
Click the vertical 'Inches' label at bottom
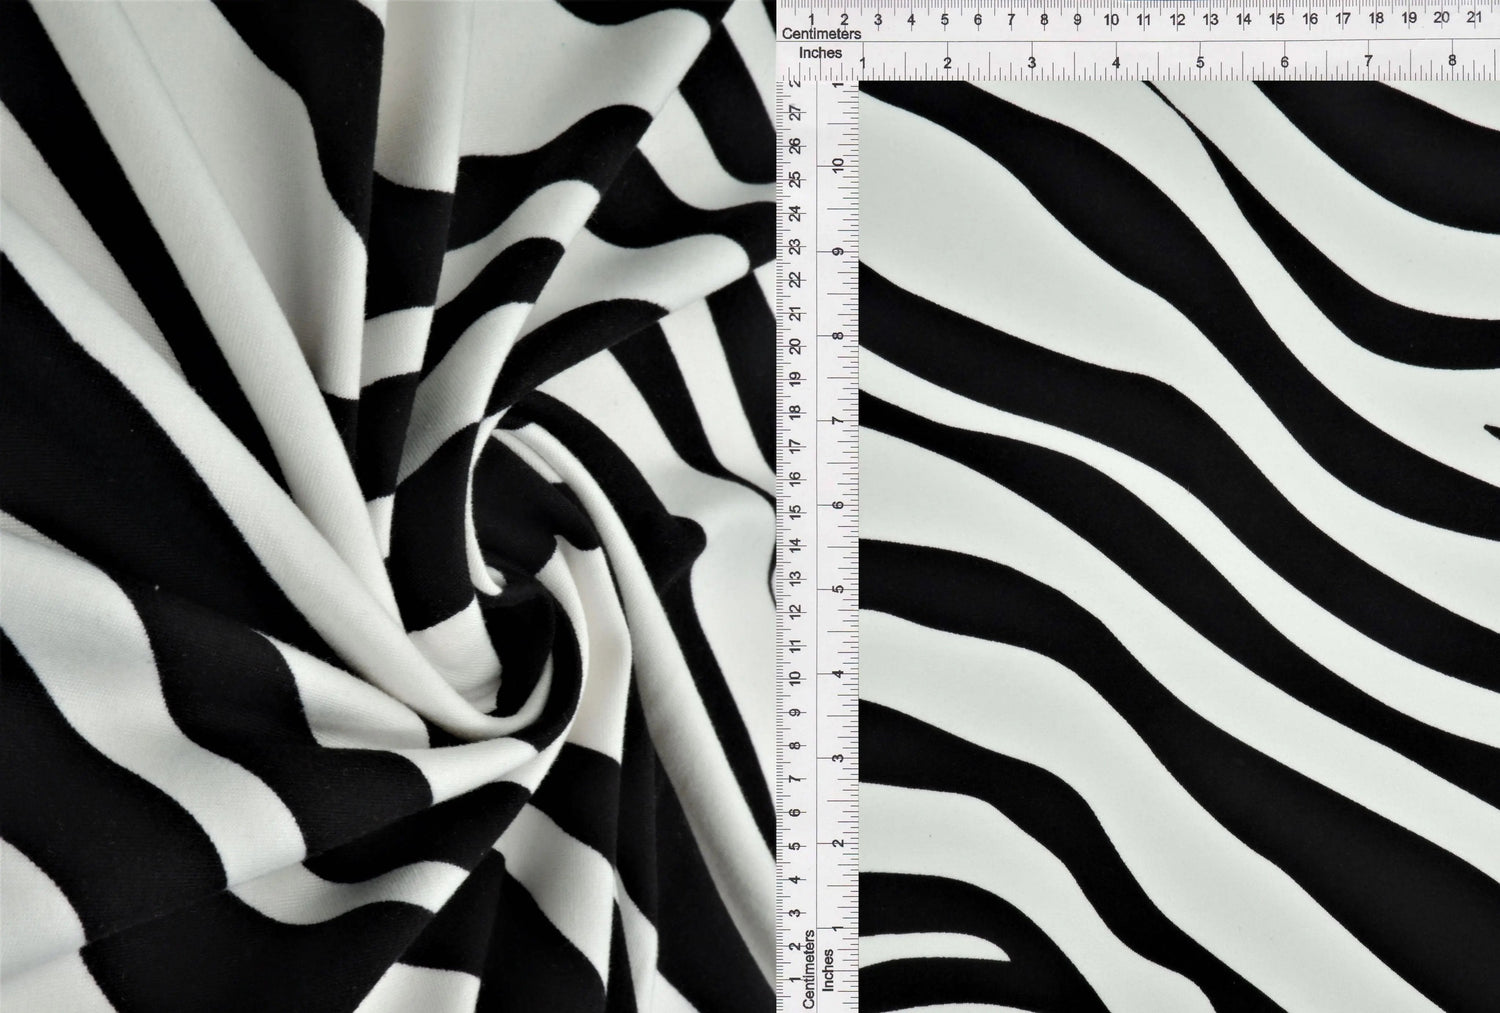coord(828,970)
